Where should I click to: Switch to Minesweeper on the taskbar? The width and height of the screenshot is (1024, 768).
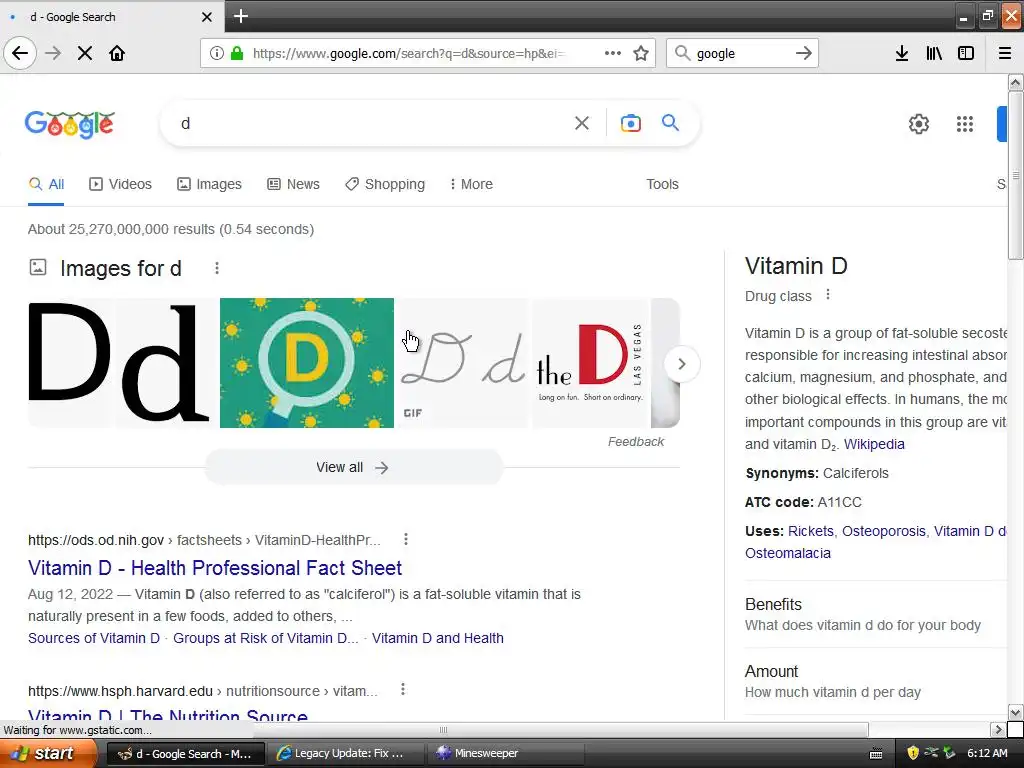[507, 754]
